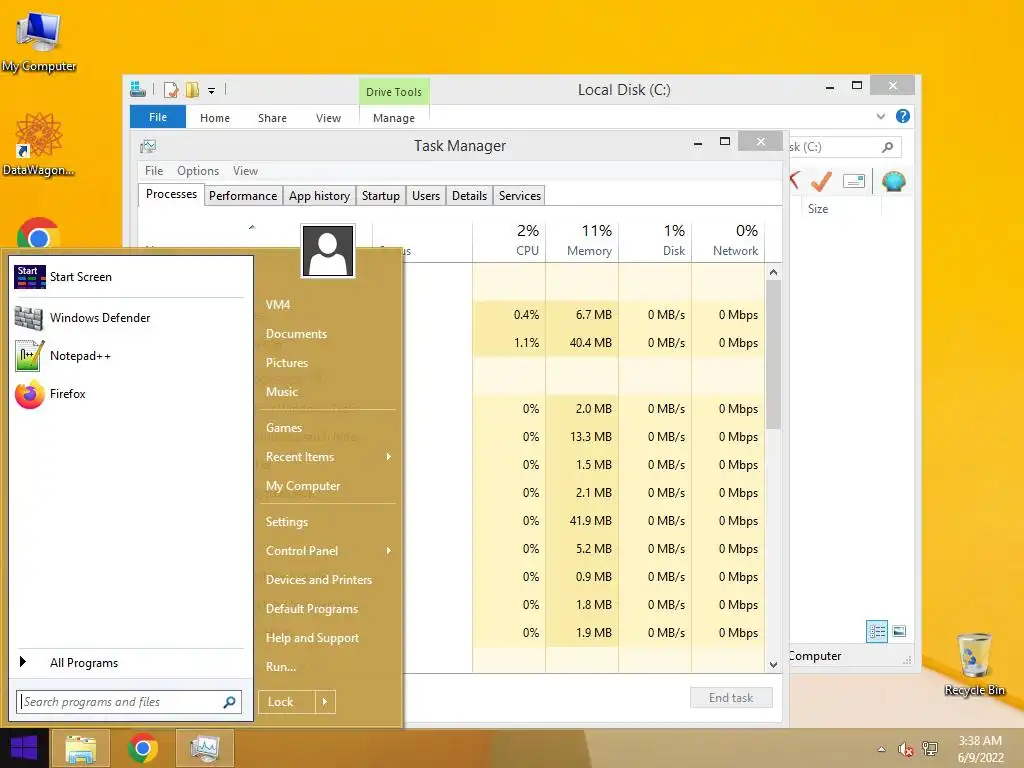Expand the Explorer ribbon chevron
The height and width of the screenshot is (768, 1024).
pos(880,116)
